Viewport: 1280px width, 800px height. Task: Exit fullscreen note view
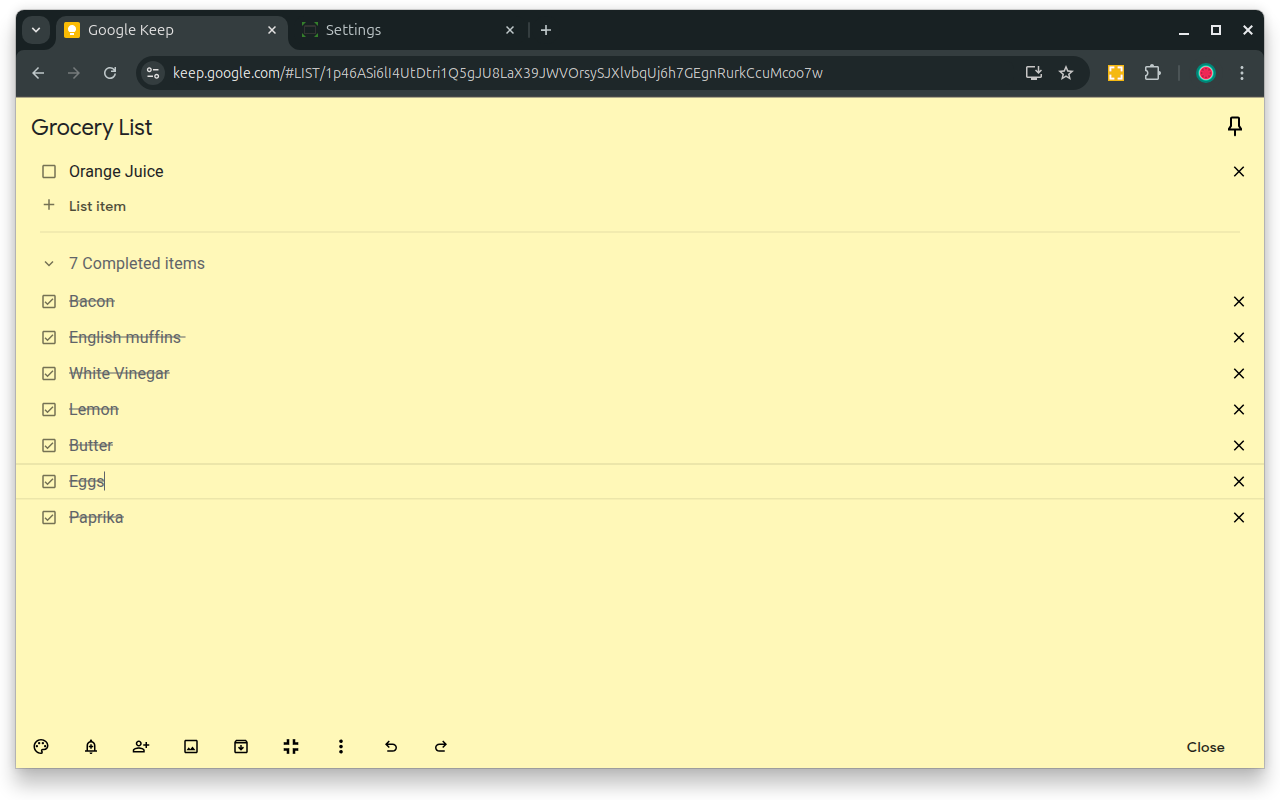pyautogui.click(x=291, y=746)
